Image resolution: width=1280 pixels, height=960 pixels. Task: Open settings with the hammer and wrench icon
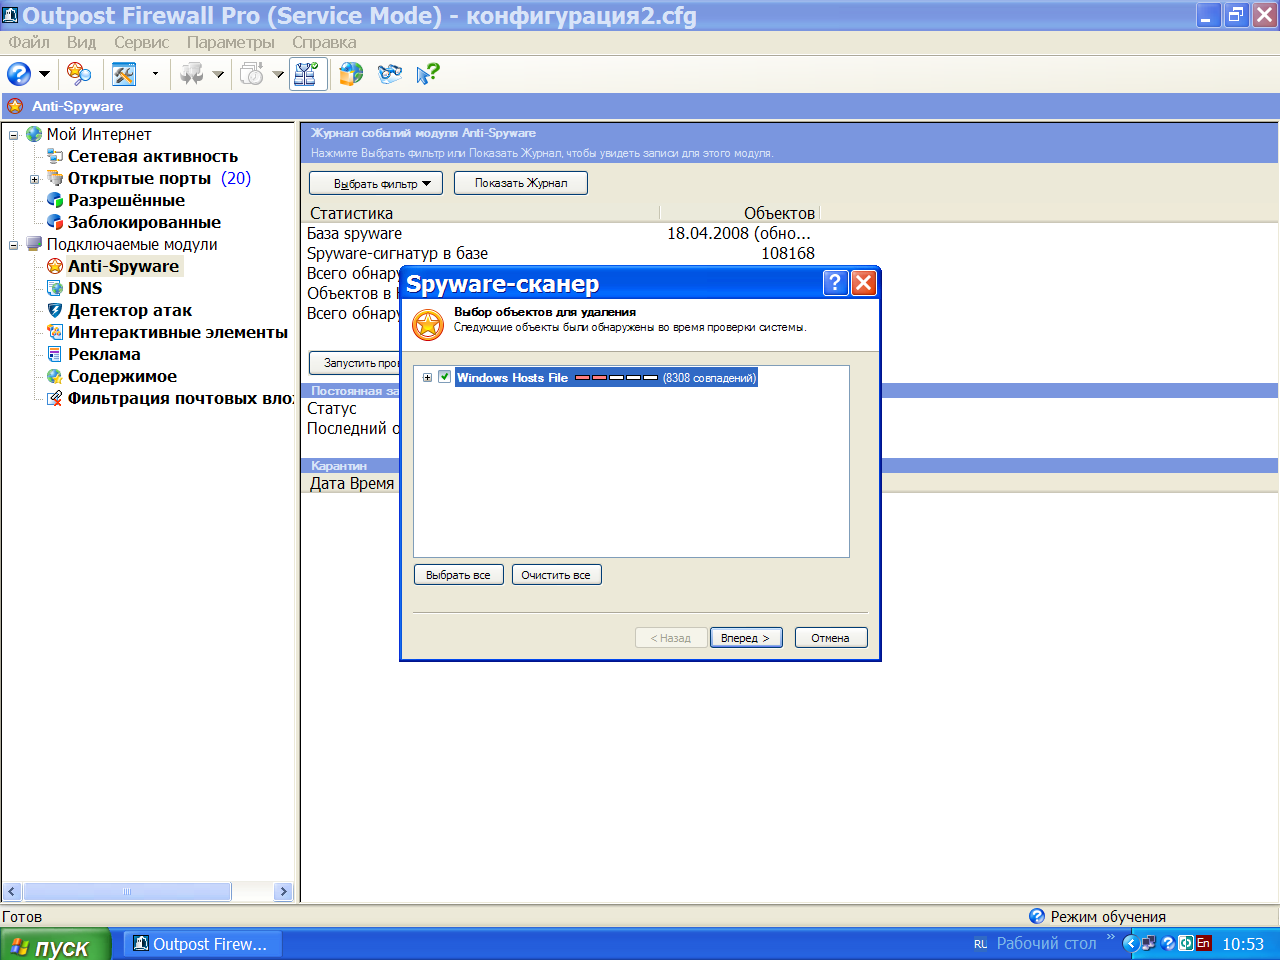(124, 74)
